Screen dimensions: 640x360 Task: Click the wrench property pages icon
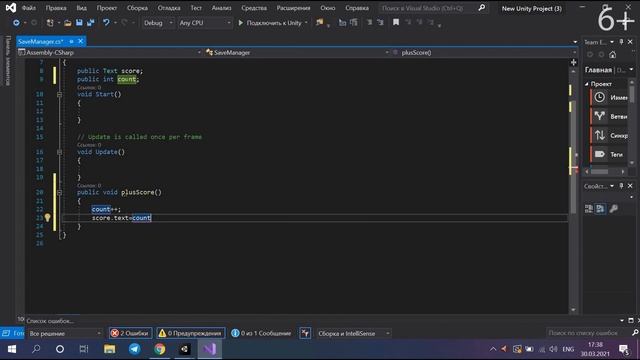[x=613, y=209]
